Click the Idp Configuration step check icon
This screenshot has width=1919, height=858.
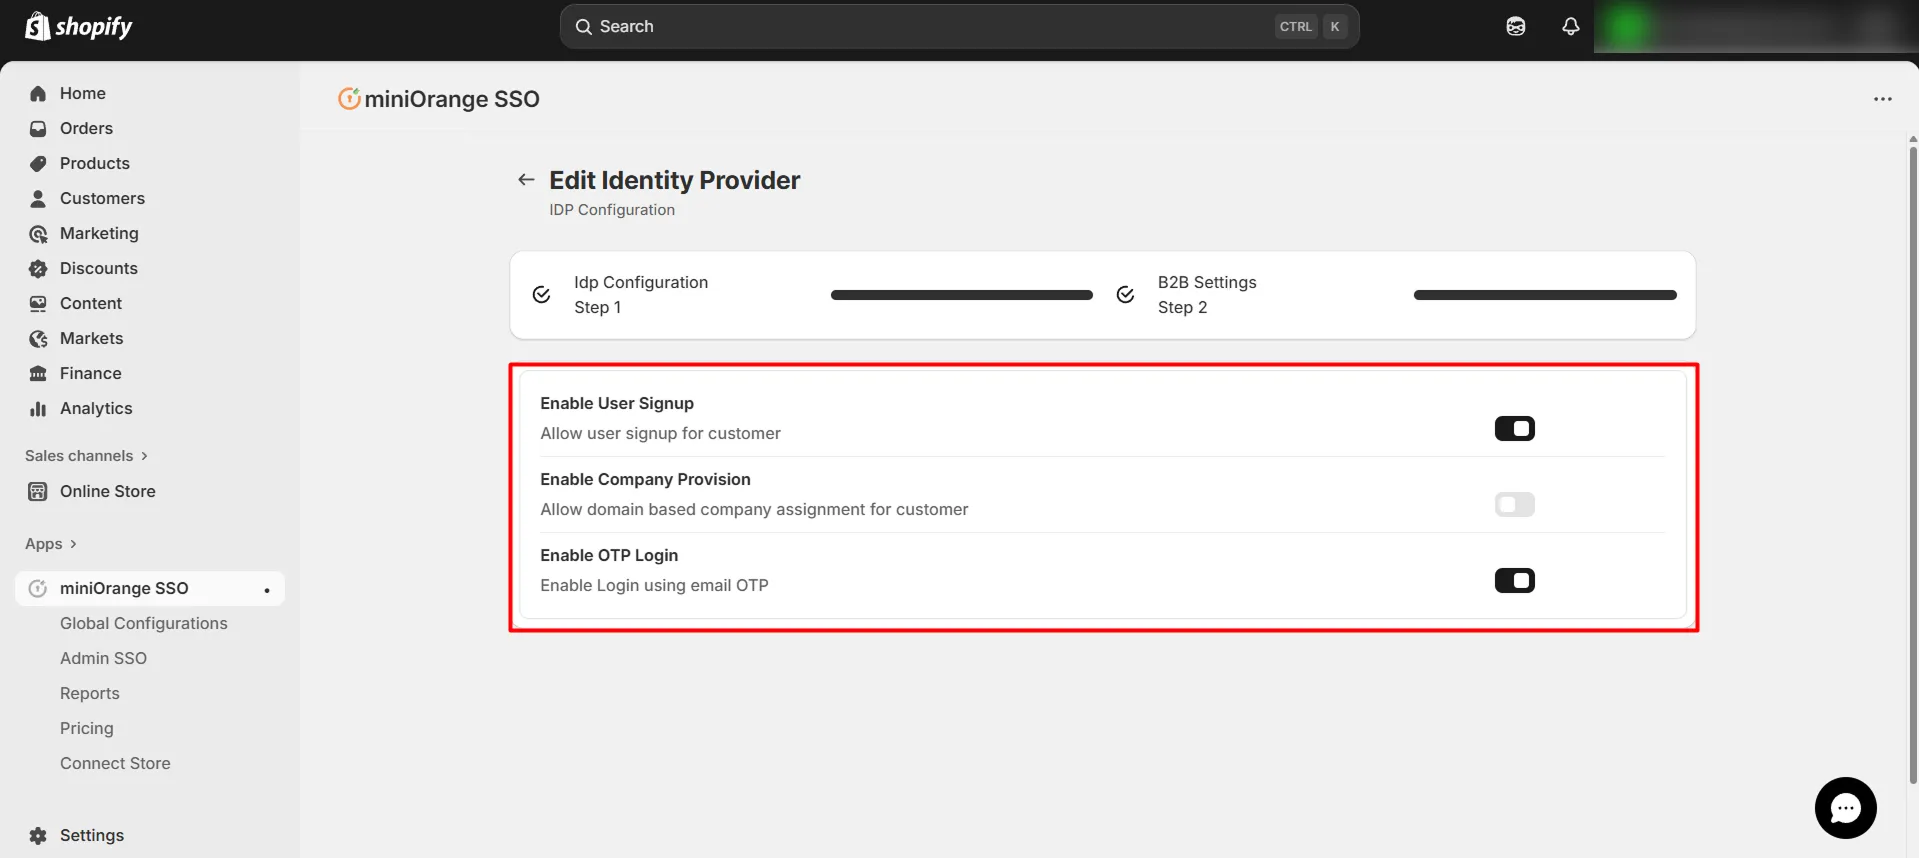[x=541, y=295]
